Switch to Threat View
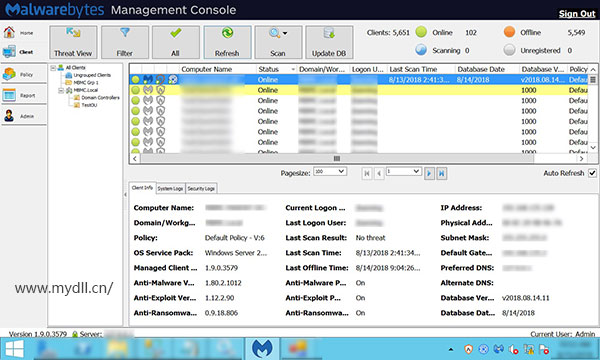600x360 pixels. 73,42
